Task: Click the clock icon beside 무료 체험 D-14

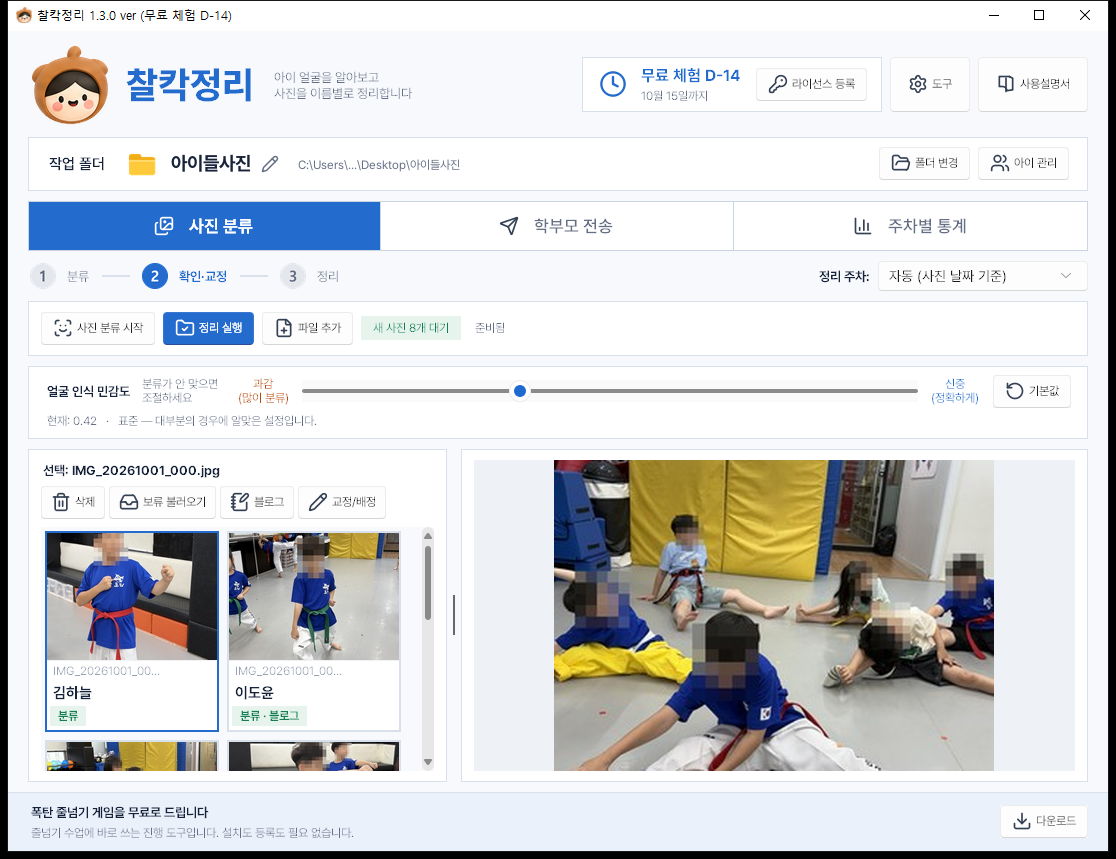Action: pos(612,84)
